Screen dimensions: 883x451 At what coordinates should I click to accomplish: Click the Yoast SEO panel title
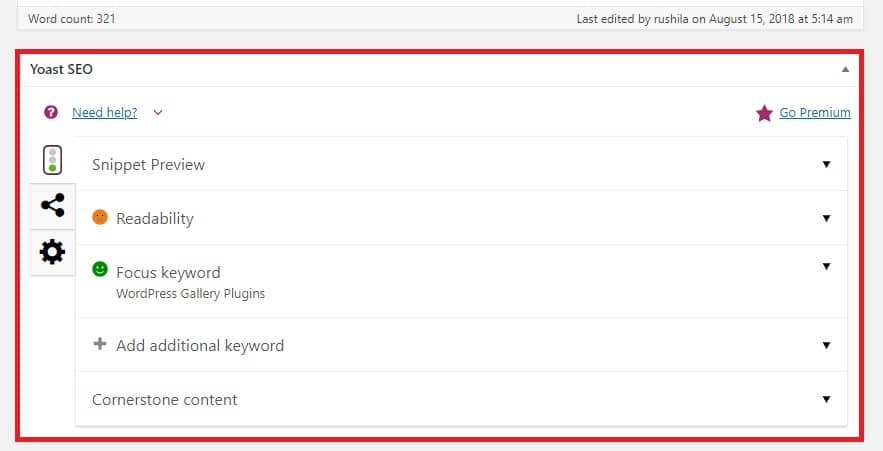click(61, 69)
